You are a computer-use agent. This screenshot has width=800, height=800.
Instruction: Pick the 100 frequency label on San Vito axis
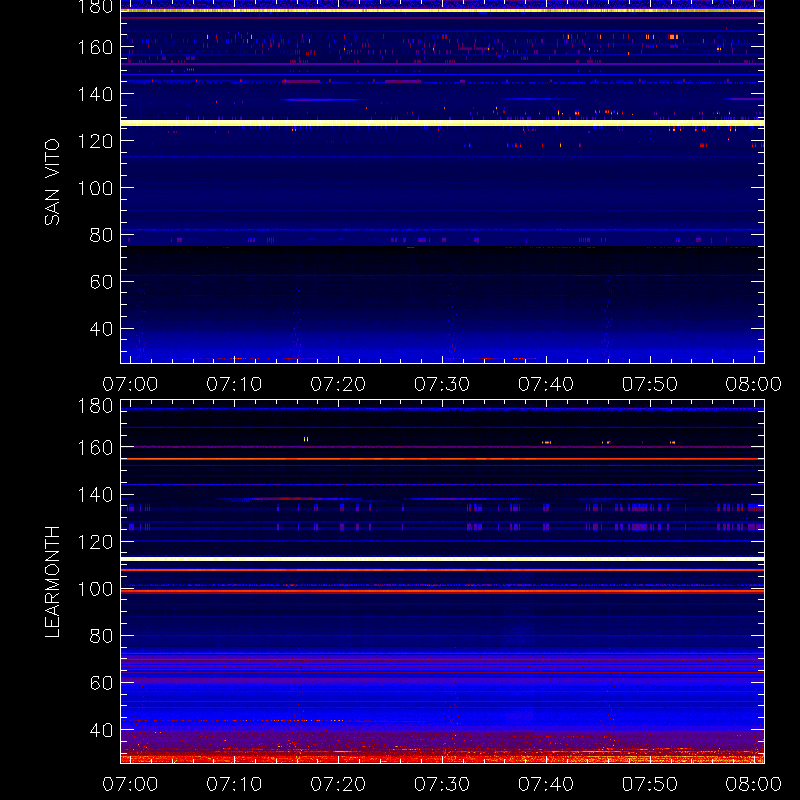tap(95, 188)
